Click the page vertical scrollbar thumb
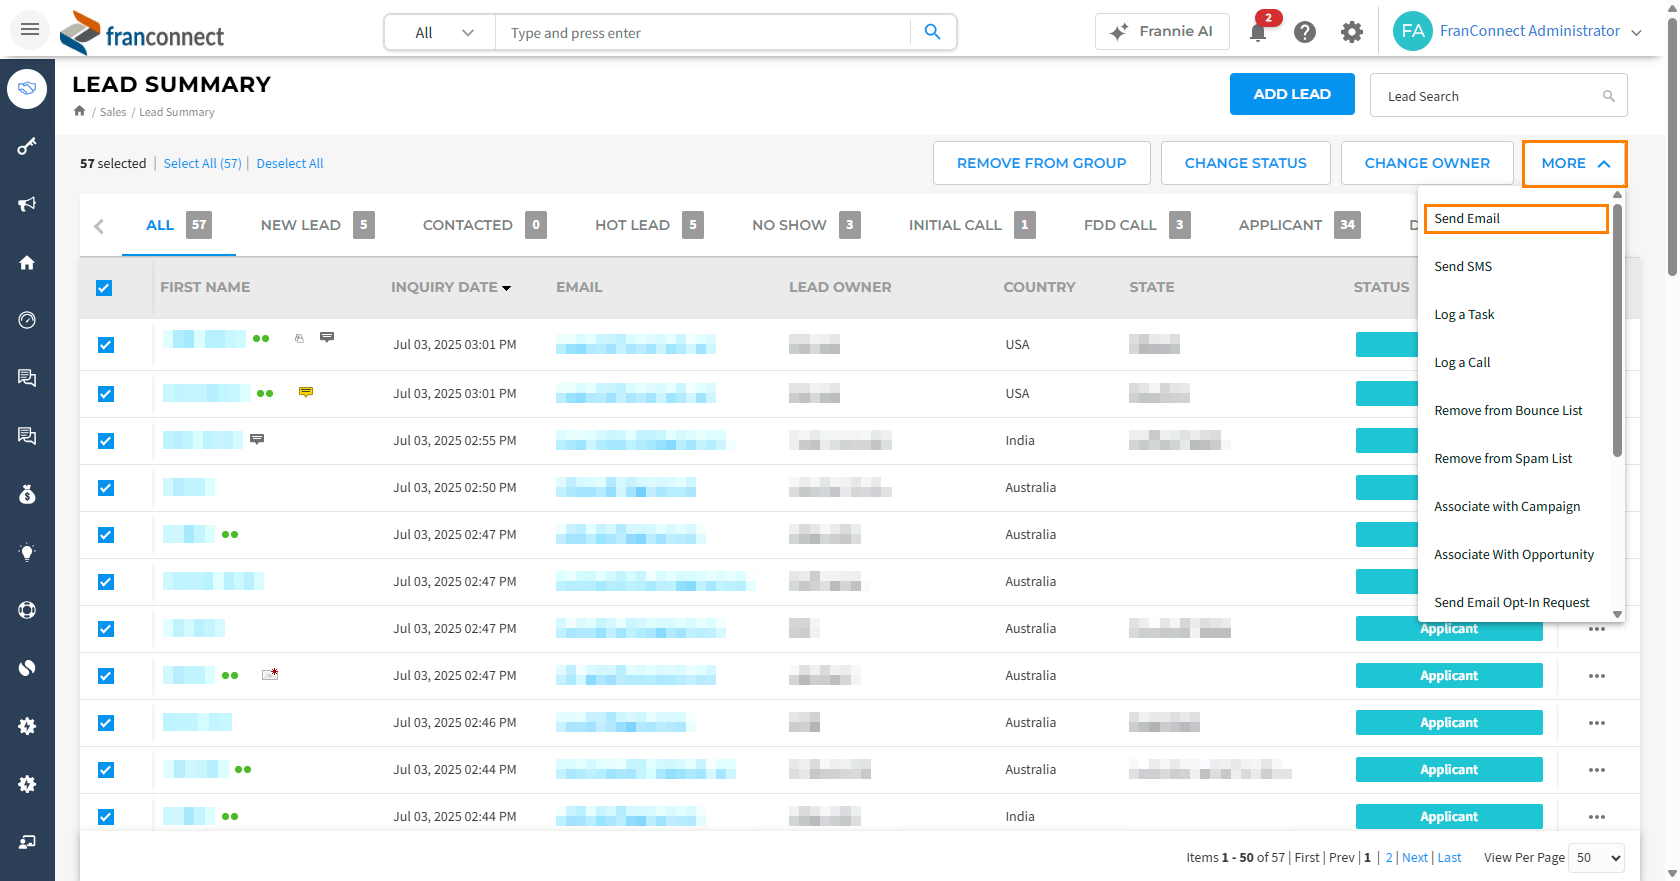This screenshot has height=881, width=1680. click(1672, 145)
